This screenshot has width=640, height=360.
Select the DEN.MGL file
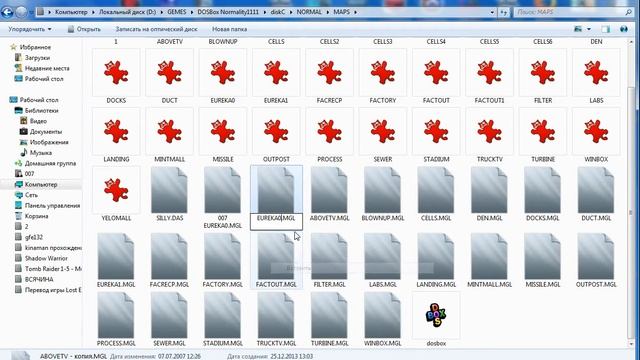tap(489, 194)
